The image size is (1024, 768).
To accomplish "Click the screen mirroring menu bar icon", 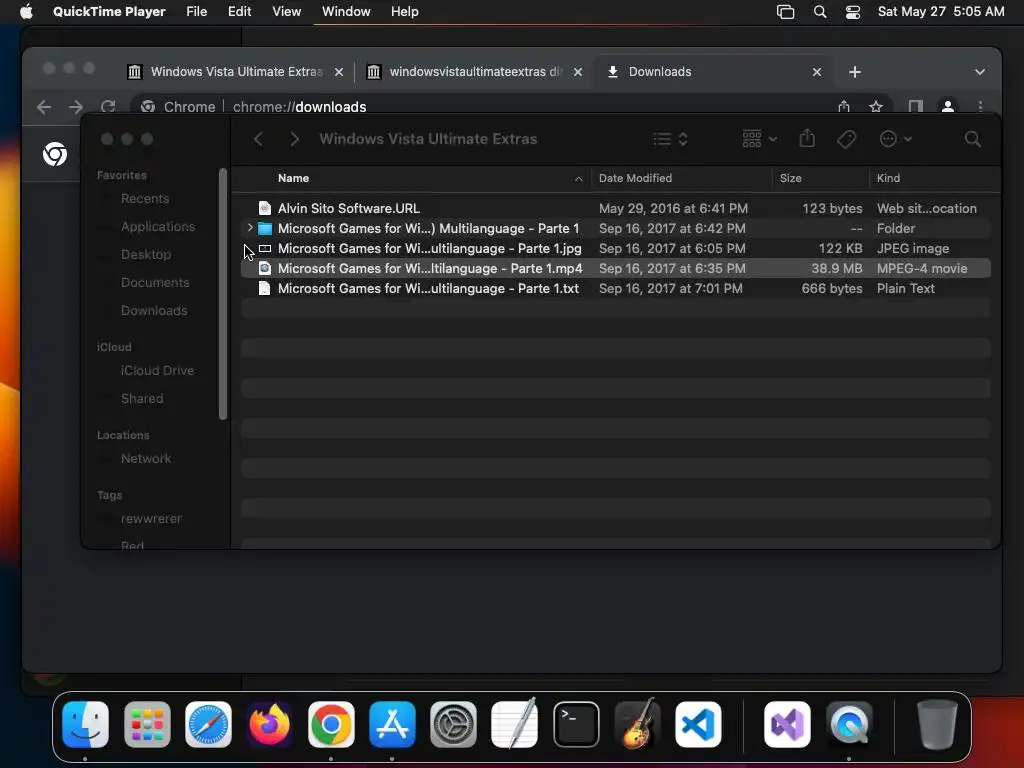I will click(x=786, y=12).
